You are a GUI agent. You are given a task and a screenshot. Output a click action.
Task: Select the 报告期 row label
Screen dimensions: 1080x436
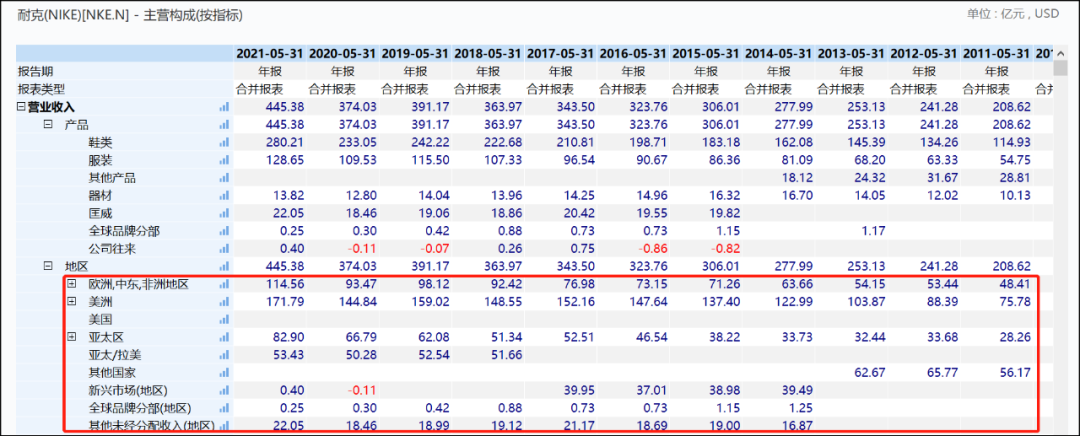34,71
